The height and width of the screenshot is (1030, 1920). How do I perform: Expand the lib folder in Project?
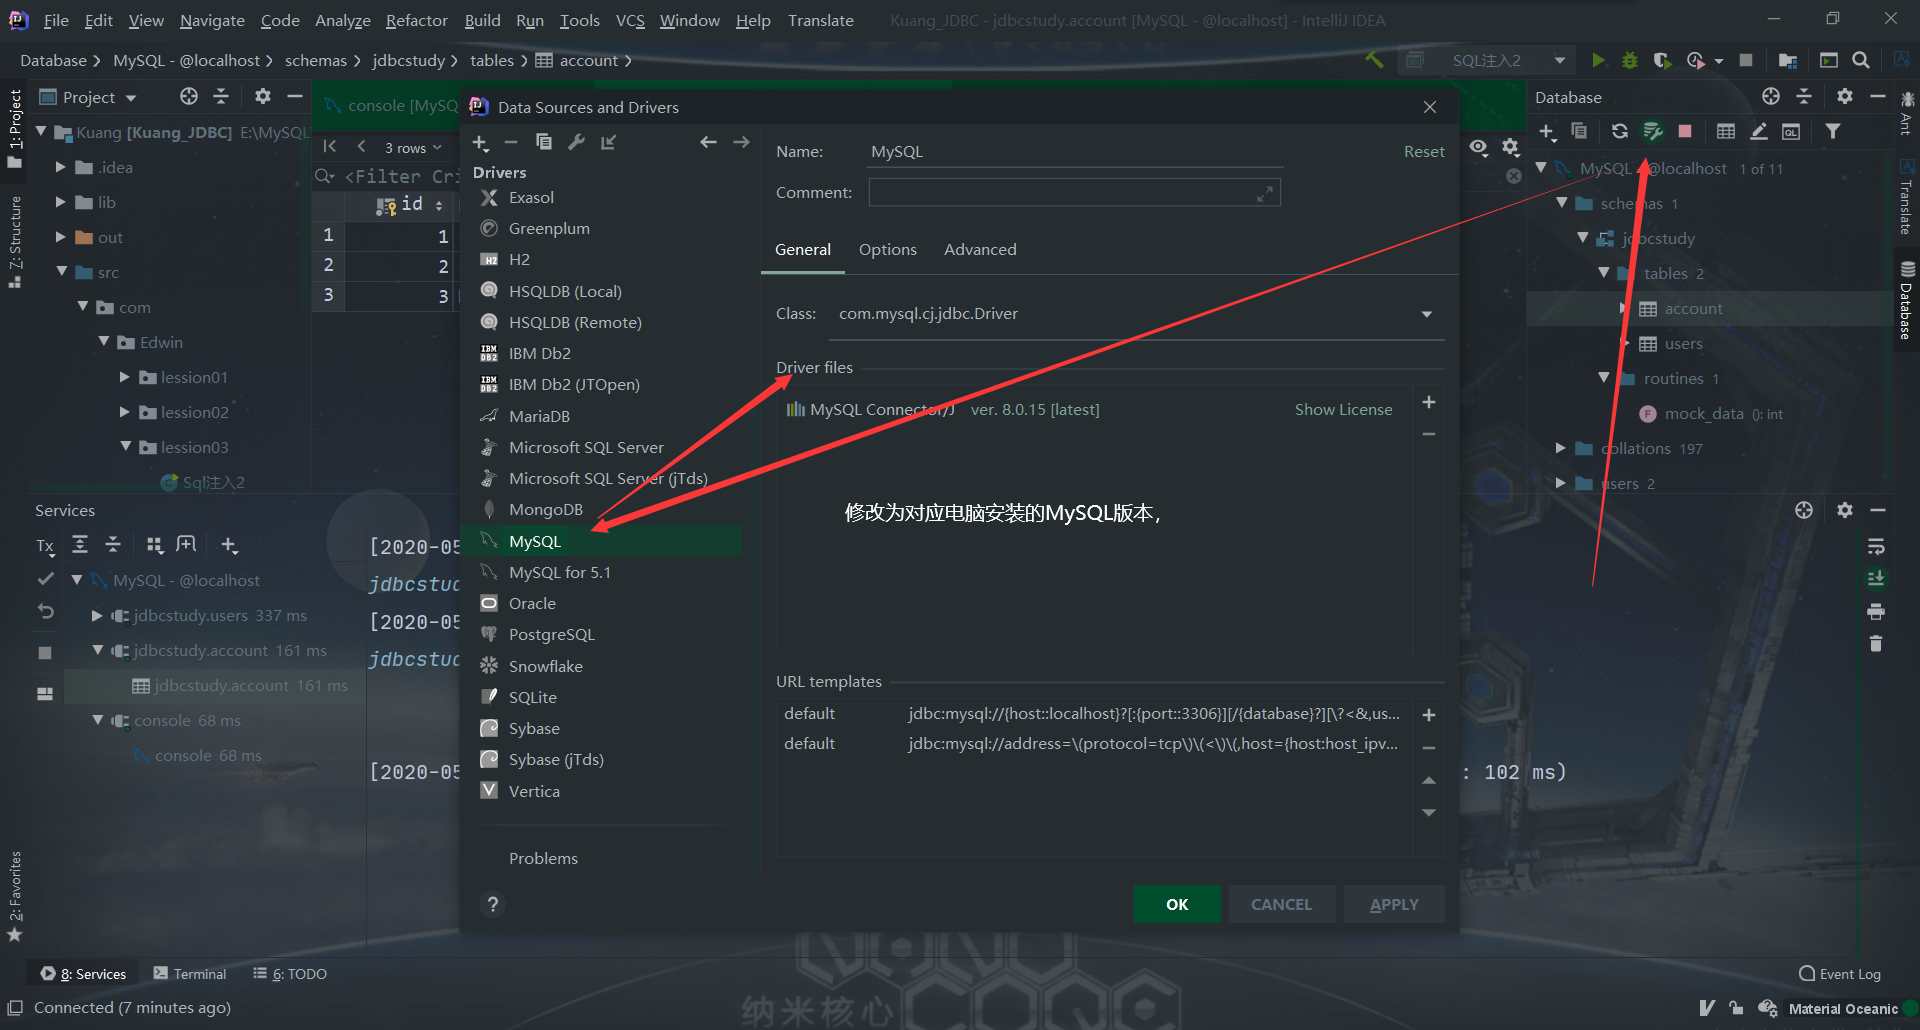[x=61, y=202]
